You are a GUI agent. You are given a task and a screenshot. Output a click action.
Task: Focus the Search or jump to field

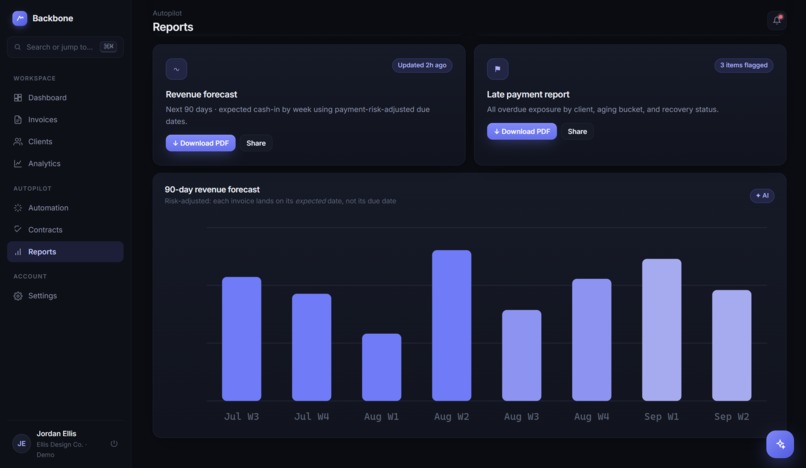[65, 47]
